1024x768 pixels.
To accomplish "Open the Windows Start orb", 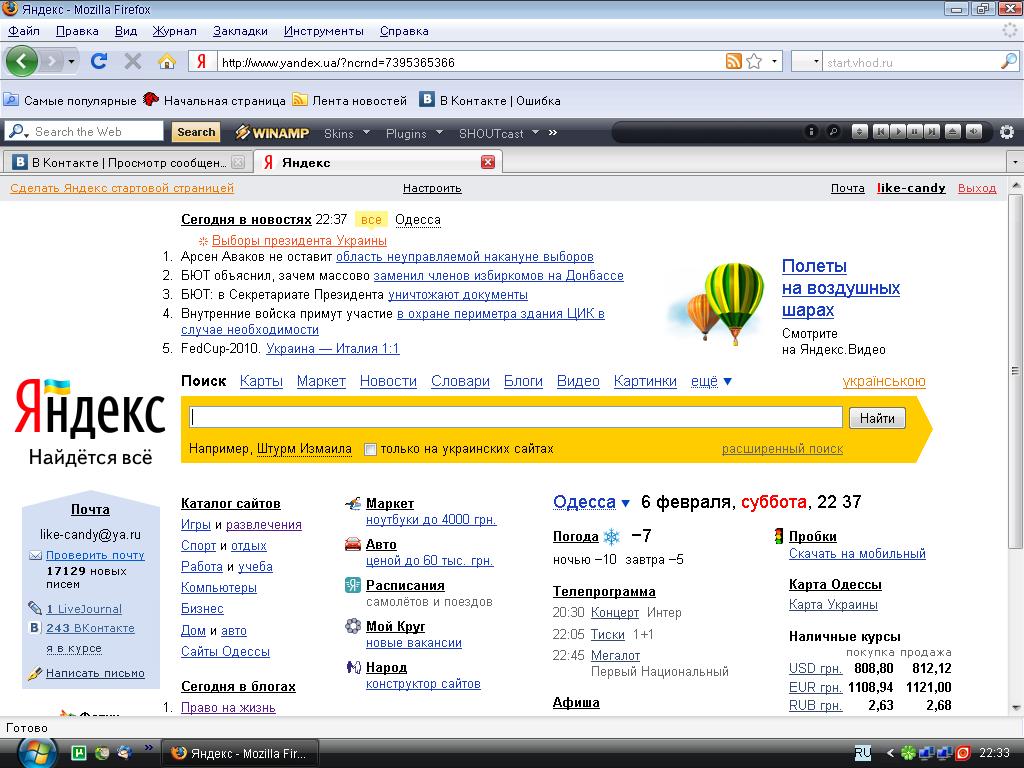I will pyautogui.click(x=37, y=754).
